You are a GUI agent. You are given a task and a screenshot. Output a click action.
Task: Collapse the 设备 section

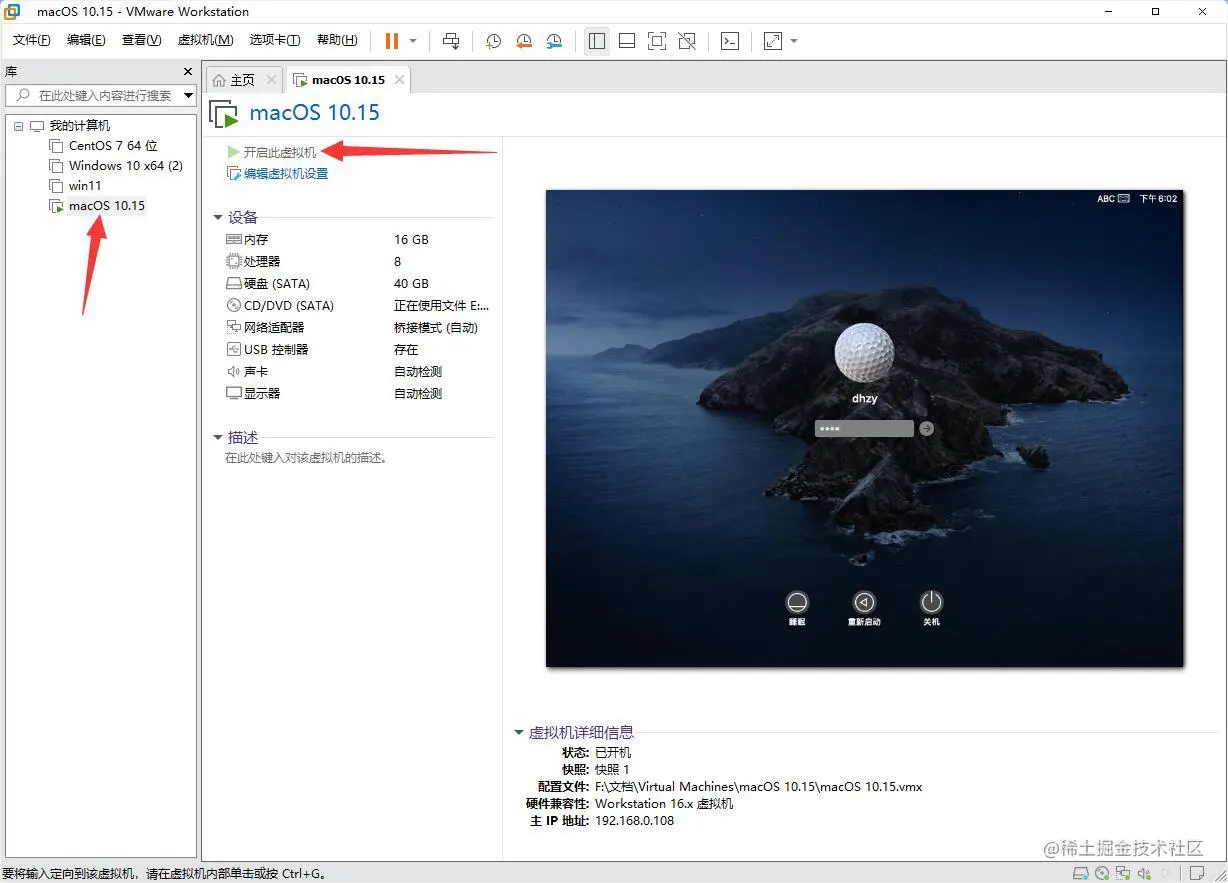218,217
